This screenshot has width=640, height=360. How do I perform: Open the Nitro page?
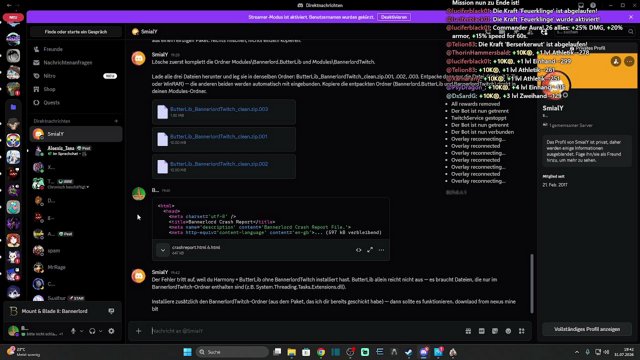[49, 76]
